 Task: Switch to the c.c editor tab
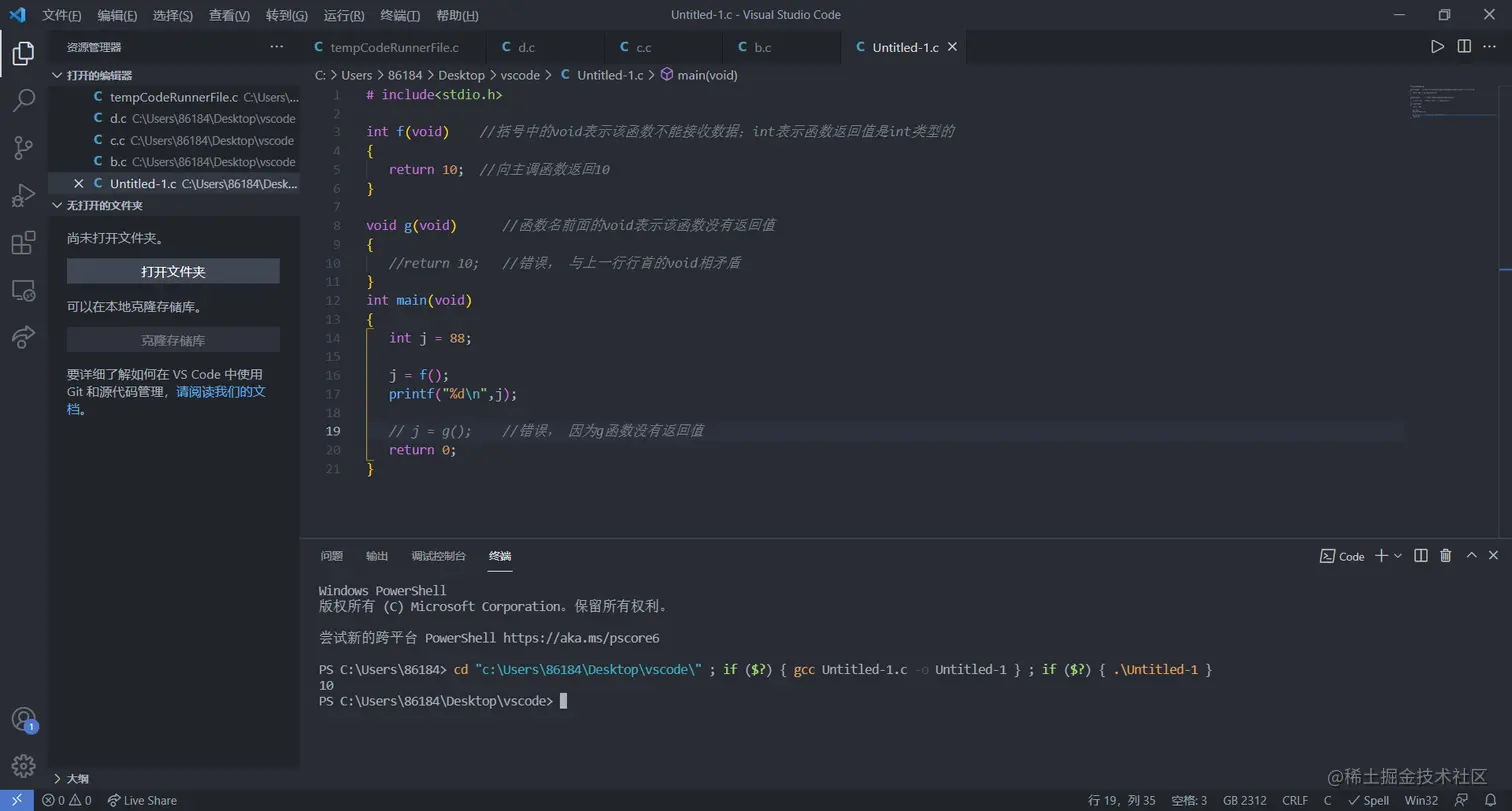point(664,47)
